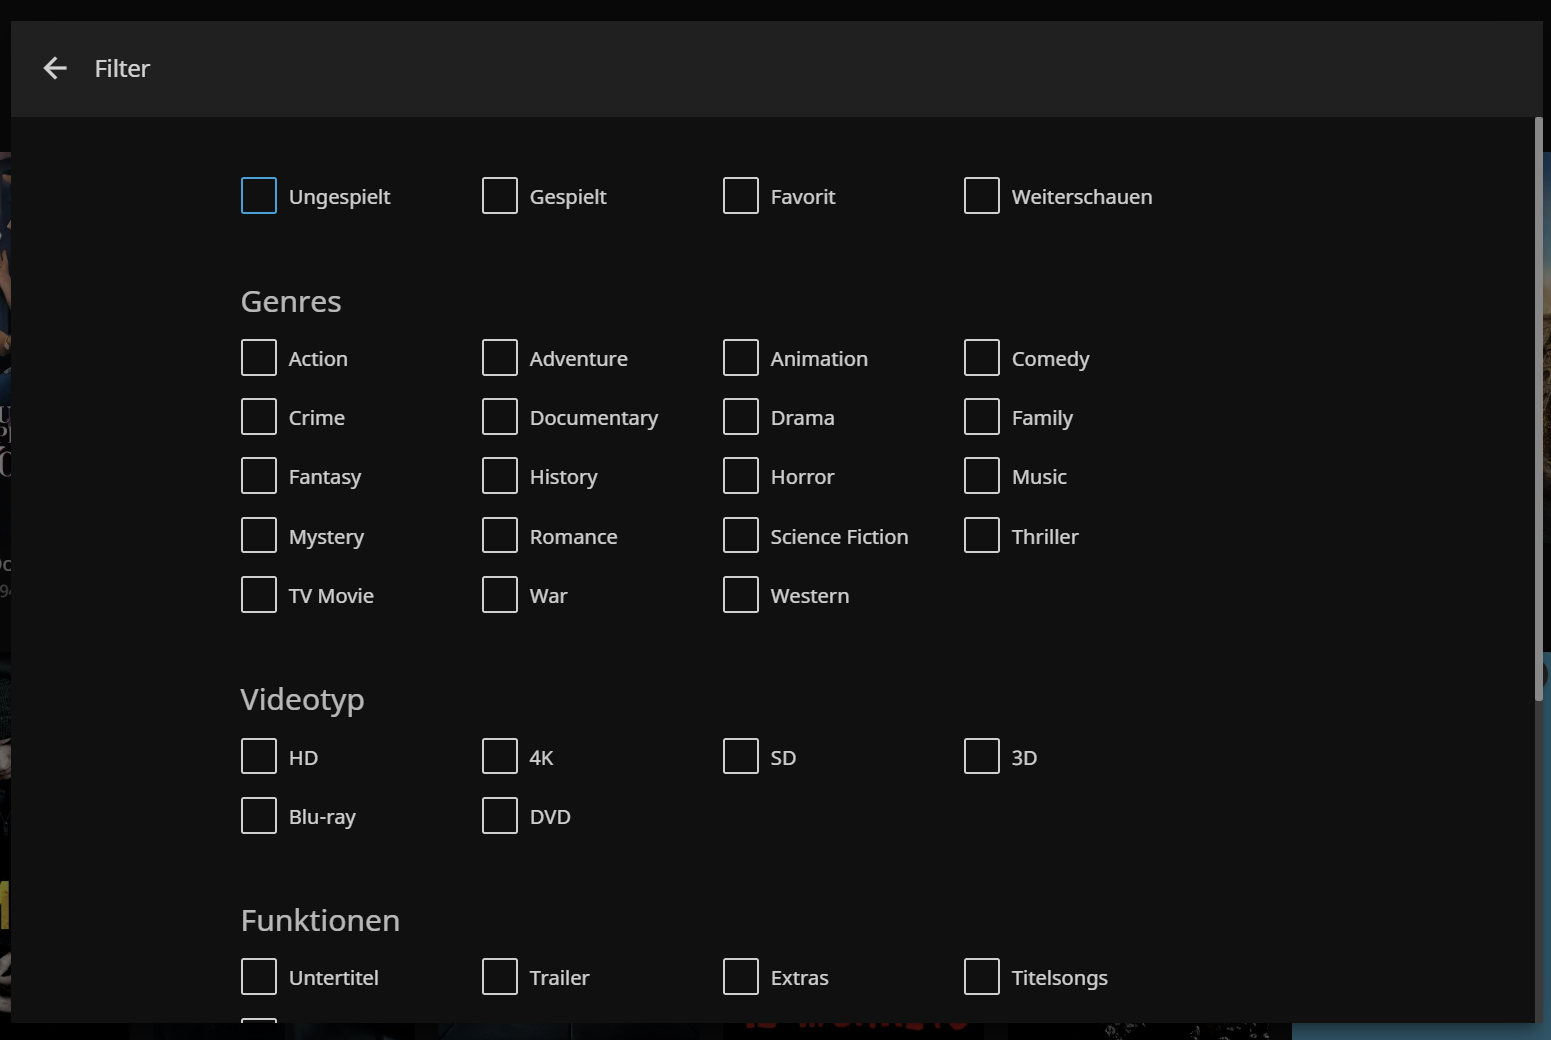The width and height of the screenshot is (1551, 1040).
Task: Enable the Documentary genre filter
Action: click(x=500, y=417)
